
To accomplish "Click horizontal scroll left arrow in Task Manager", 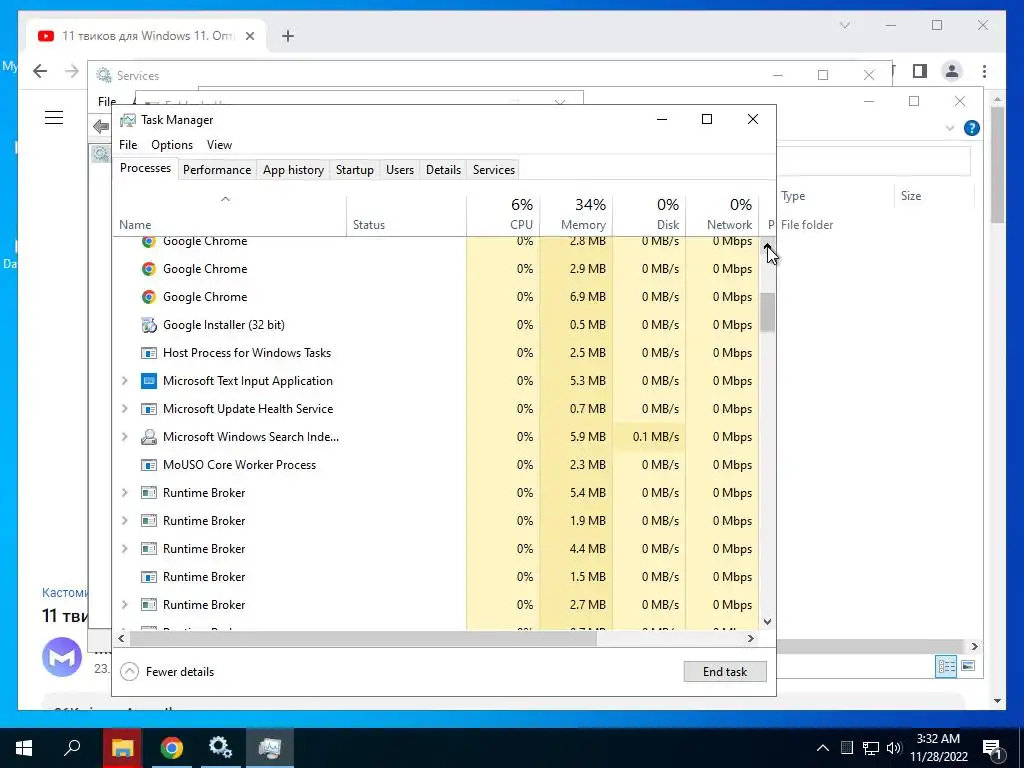I will pyautogui.click(x=121, y=639).
